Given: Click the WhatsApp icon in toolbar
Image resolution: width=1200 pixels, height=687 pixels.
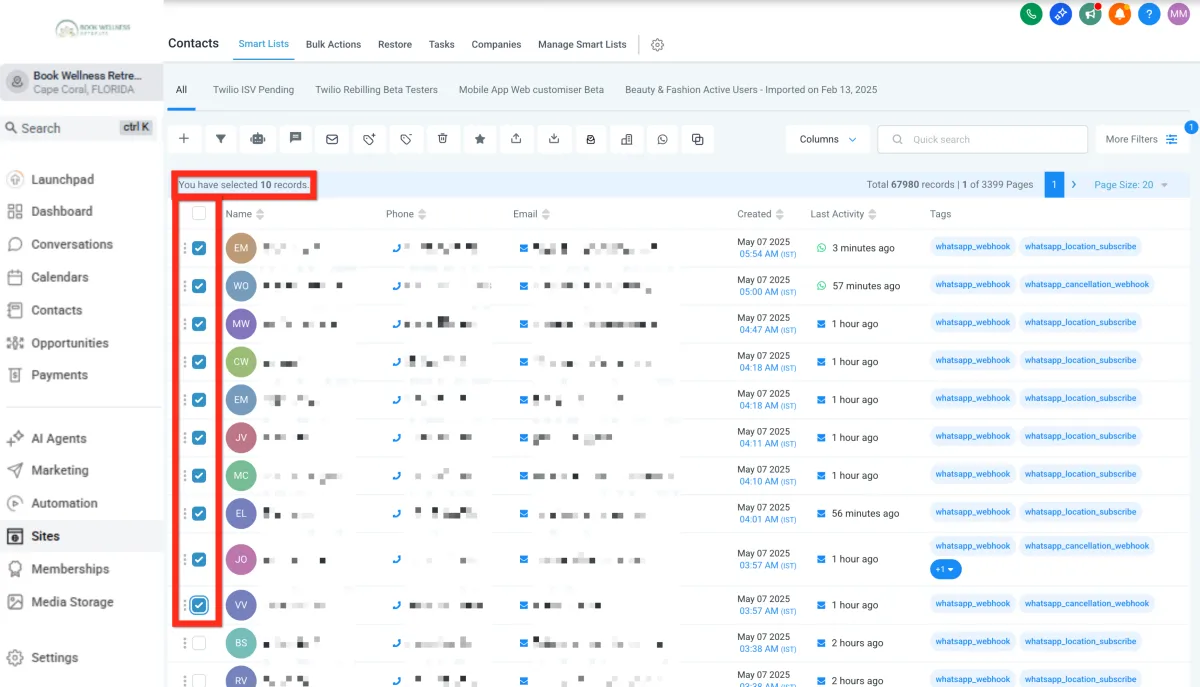Looking at the screenshot, I should 662,139.
